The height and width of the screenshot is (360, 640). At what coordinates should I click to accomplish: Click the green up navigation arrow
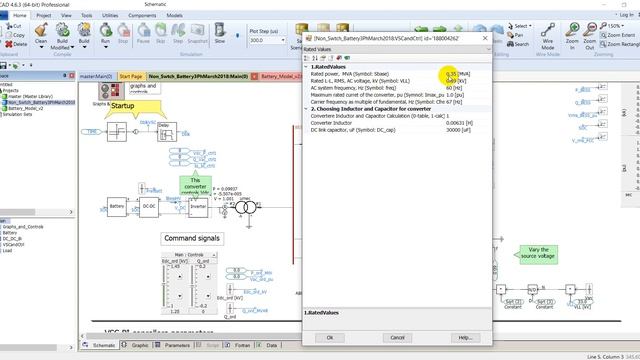[x=458, y=29]
